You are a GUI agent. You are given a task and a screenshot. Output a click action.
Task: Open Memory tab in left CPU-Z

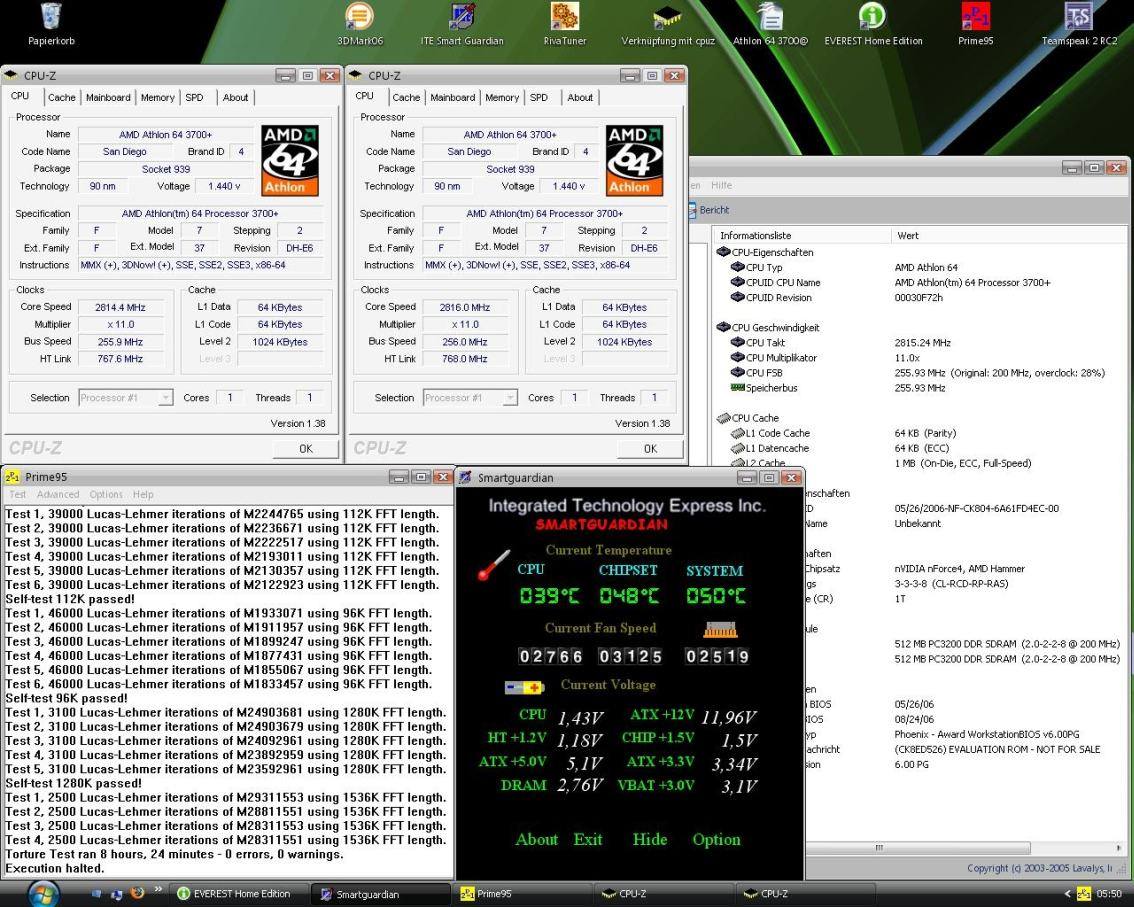[158, 98]
